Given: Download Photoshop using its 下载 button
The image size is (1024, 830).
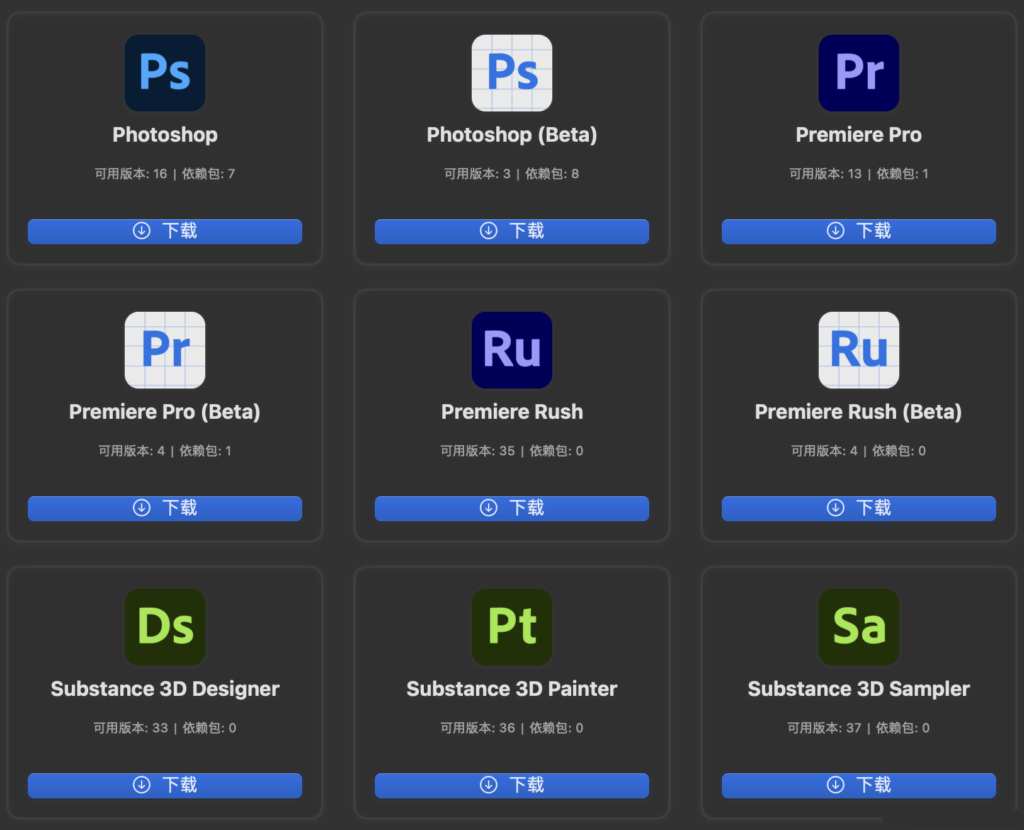Looking at the screenshot, I should pyautogui.click(x=164, y=230).
